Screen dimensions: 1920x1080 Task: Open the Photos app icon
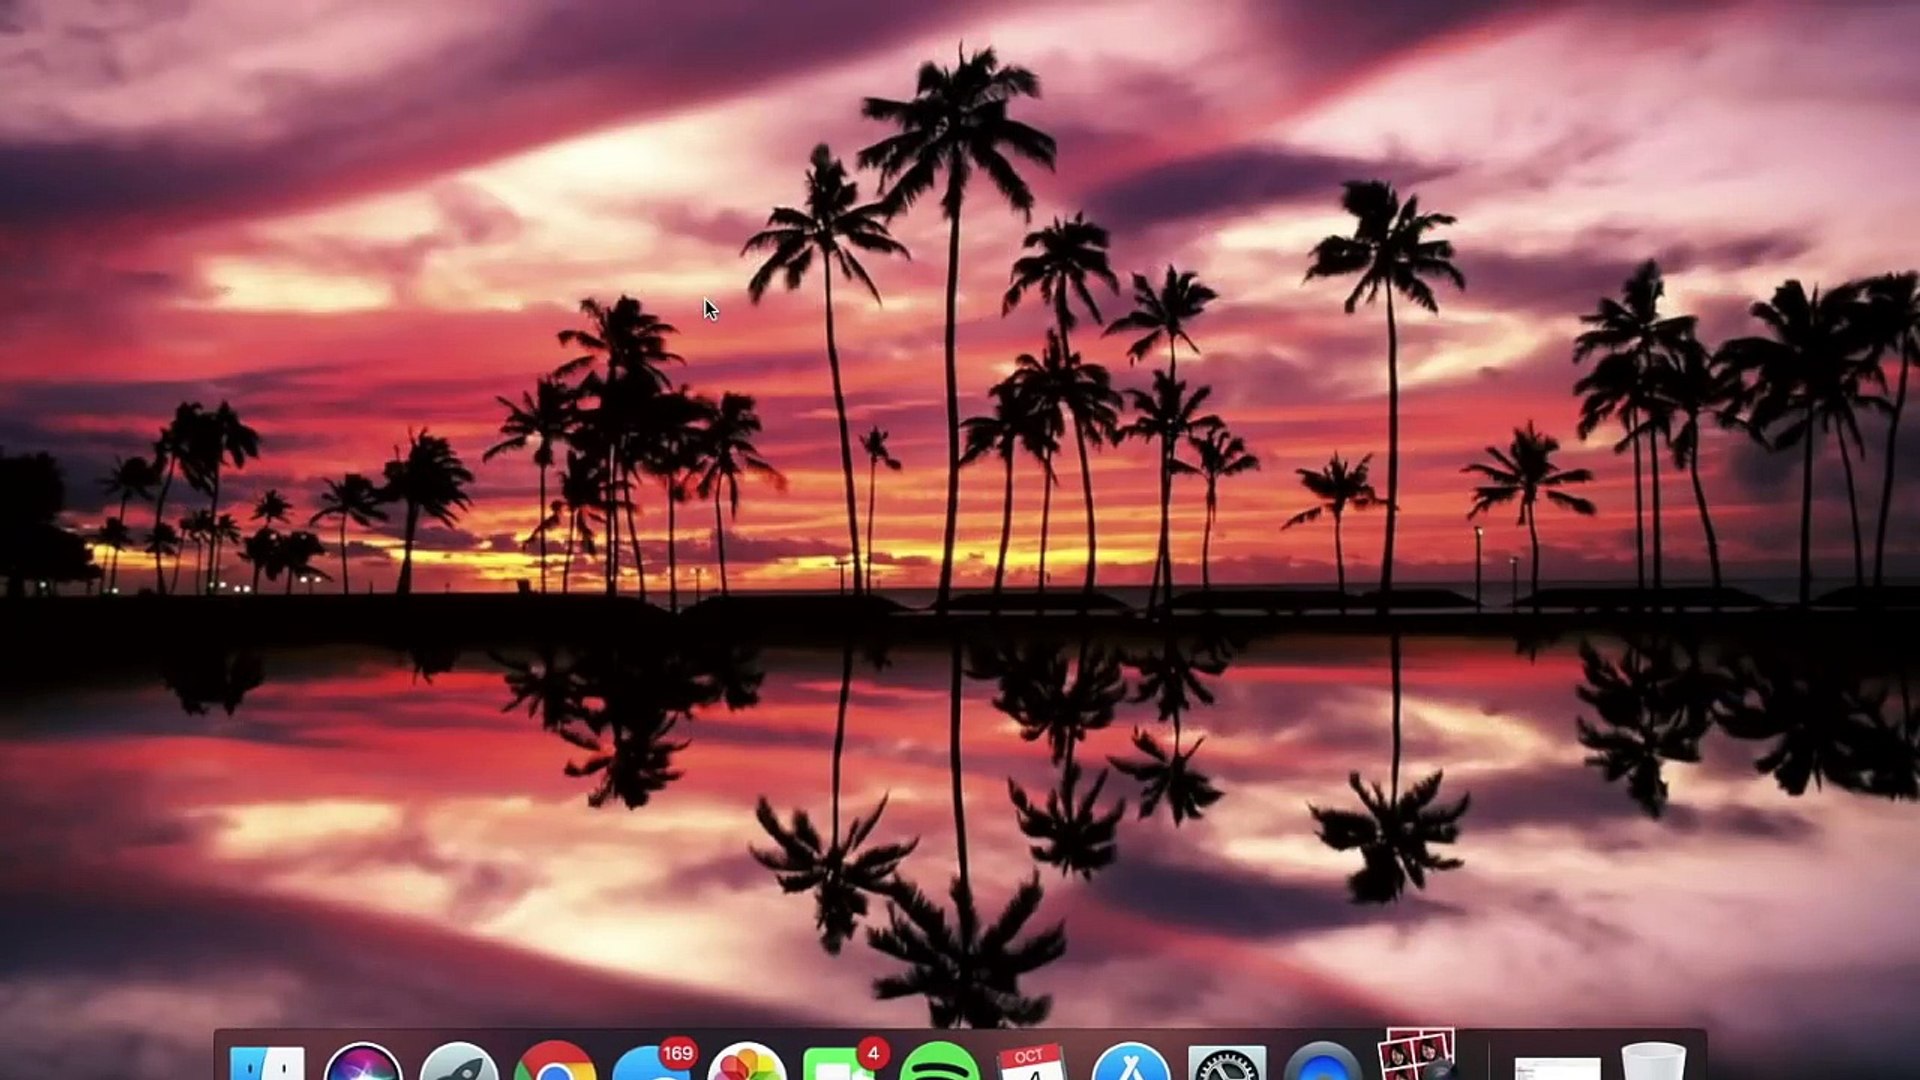747,1064
